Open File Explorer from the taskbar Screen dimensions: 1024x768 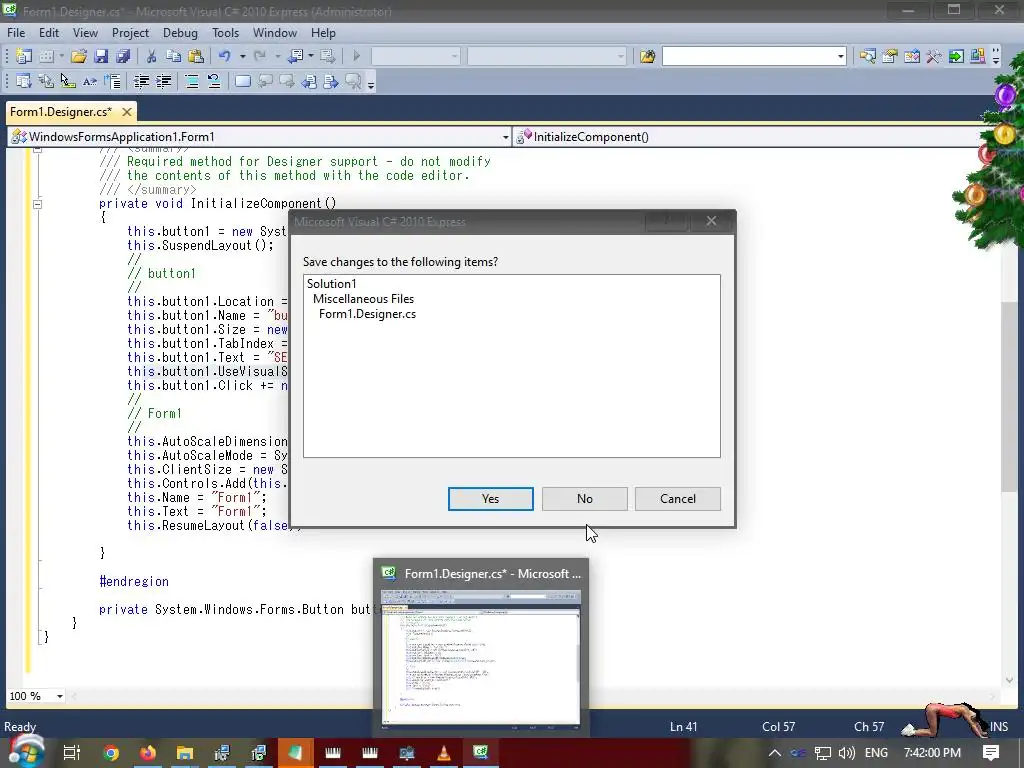tap(185, 752)
